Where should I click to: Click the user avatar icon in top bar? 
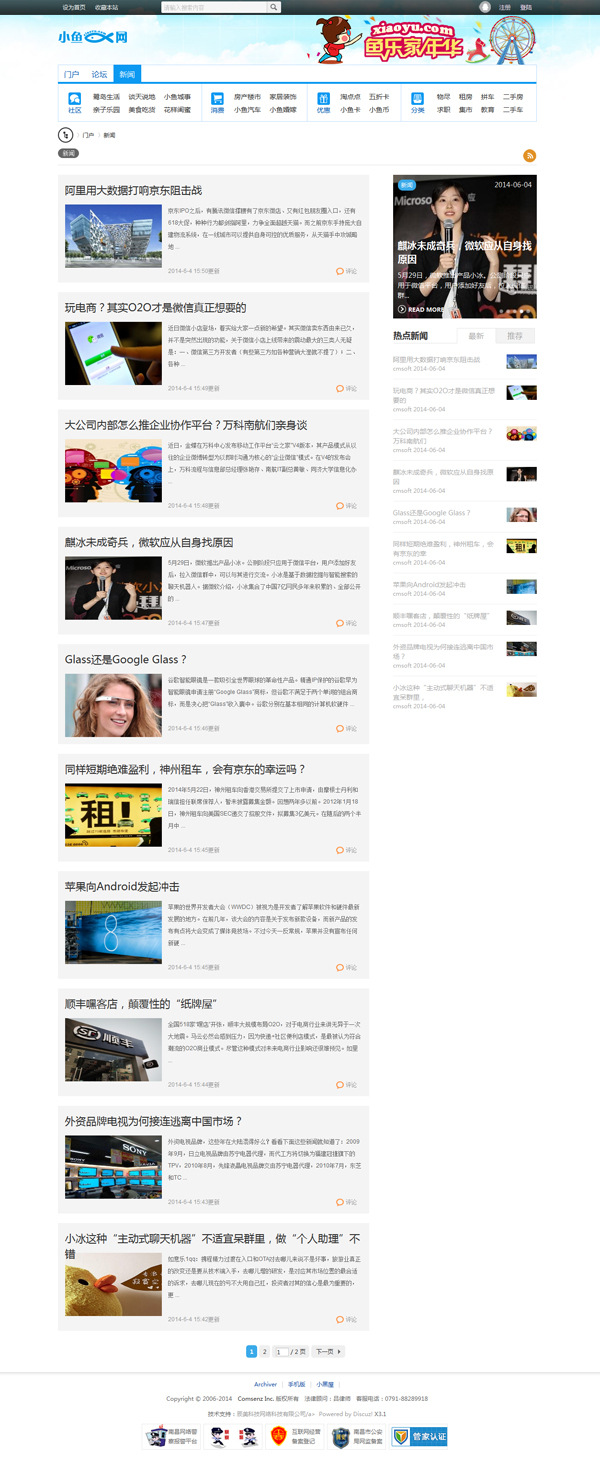tap(485, 7)
